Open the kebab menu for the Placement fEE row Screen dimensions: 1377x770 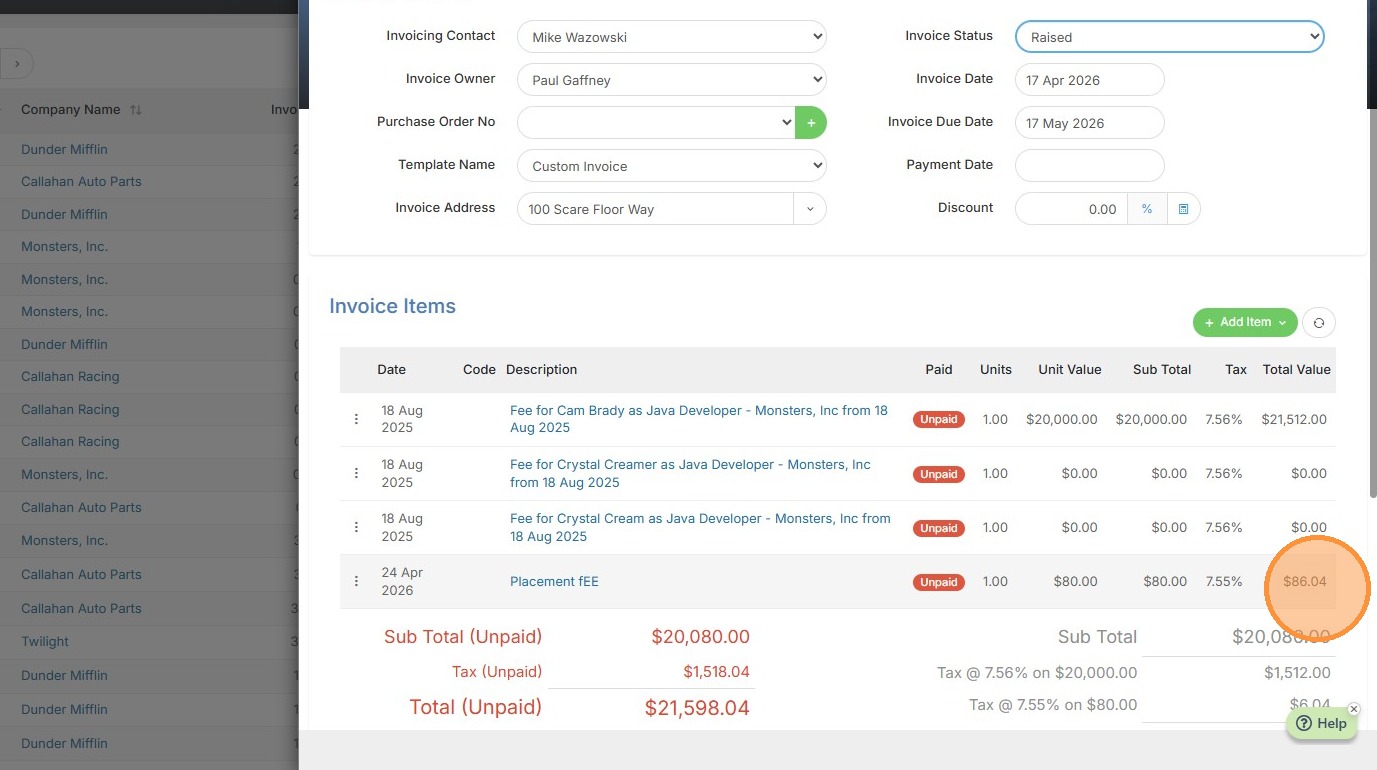[356, 581]
